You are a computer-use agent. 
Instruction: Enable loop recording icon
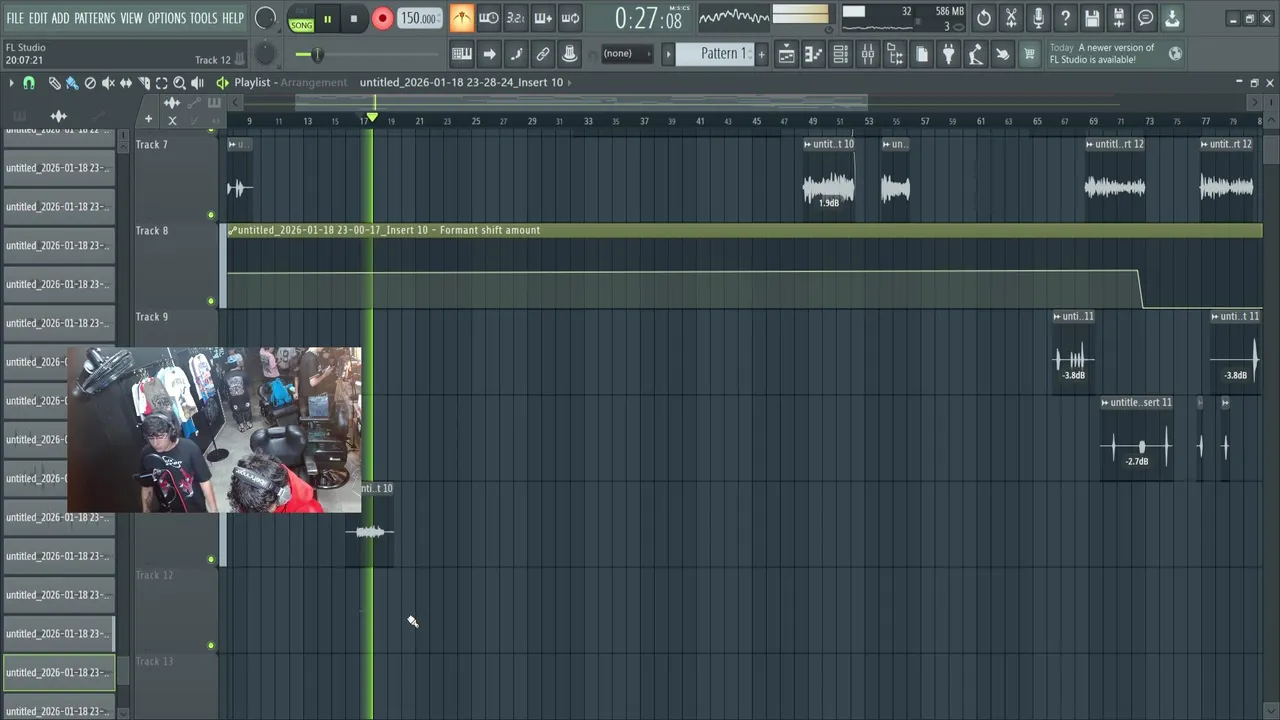570,18
